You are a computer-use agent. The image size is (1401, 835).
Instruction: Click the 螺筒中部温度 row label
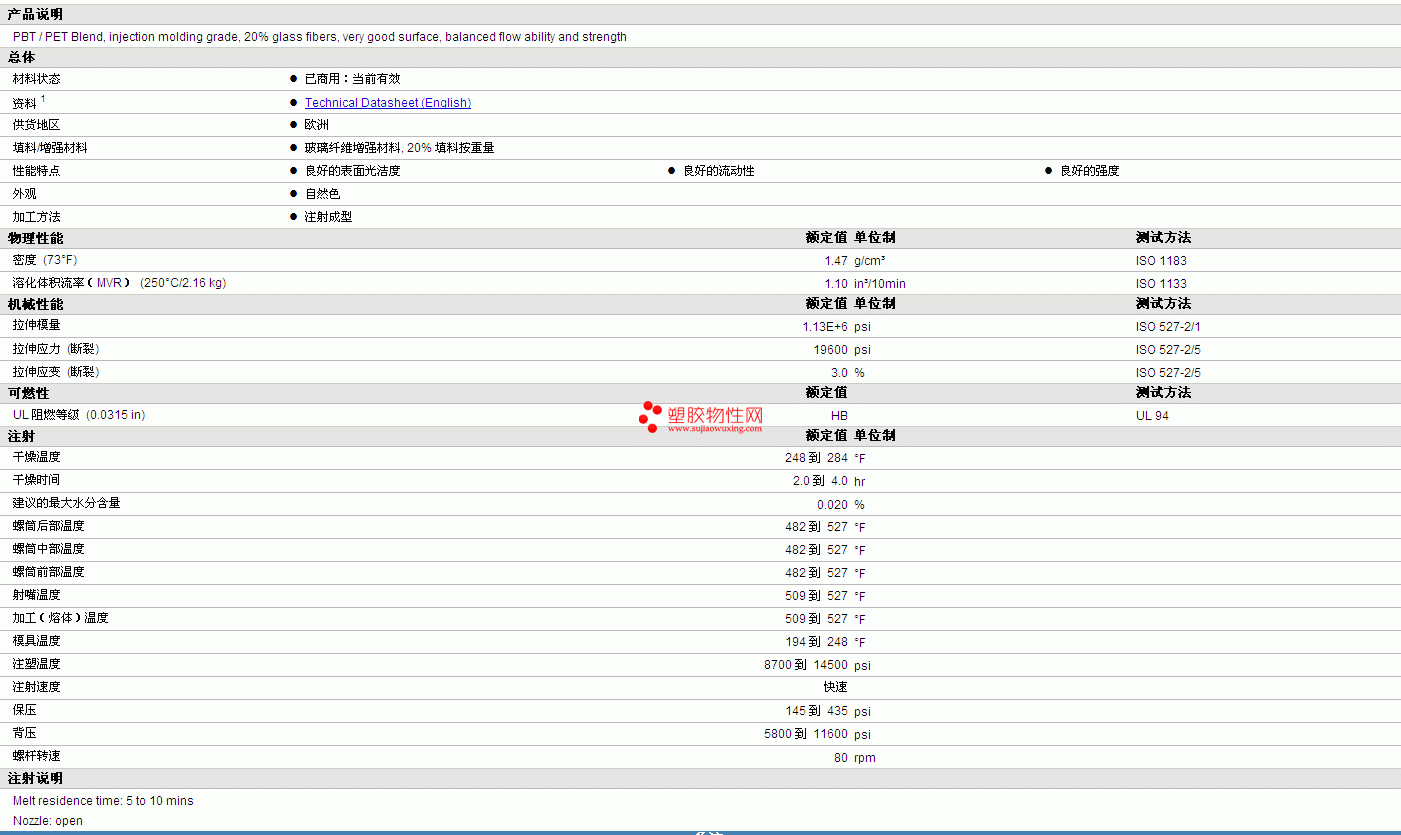click(x=49, y=549)
